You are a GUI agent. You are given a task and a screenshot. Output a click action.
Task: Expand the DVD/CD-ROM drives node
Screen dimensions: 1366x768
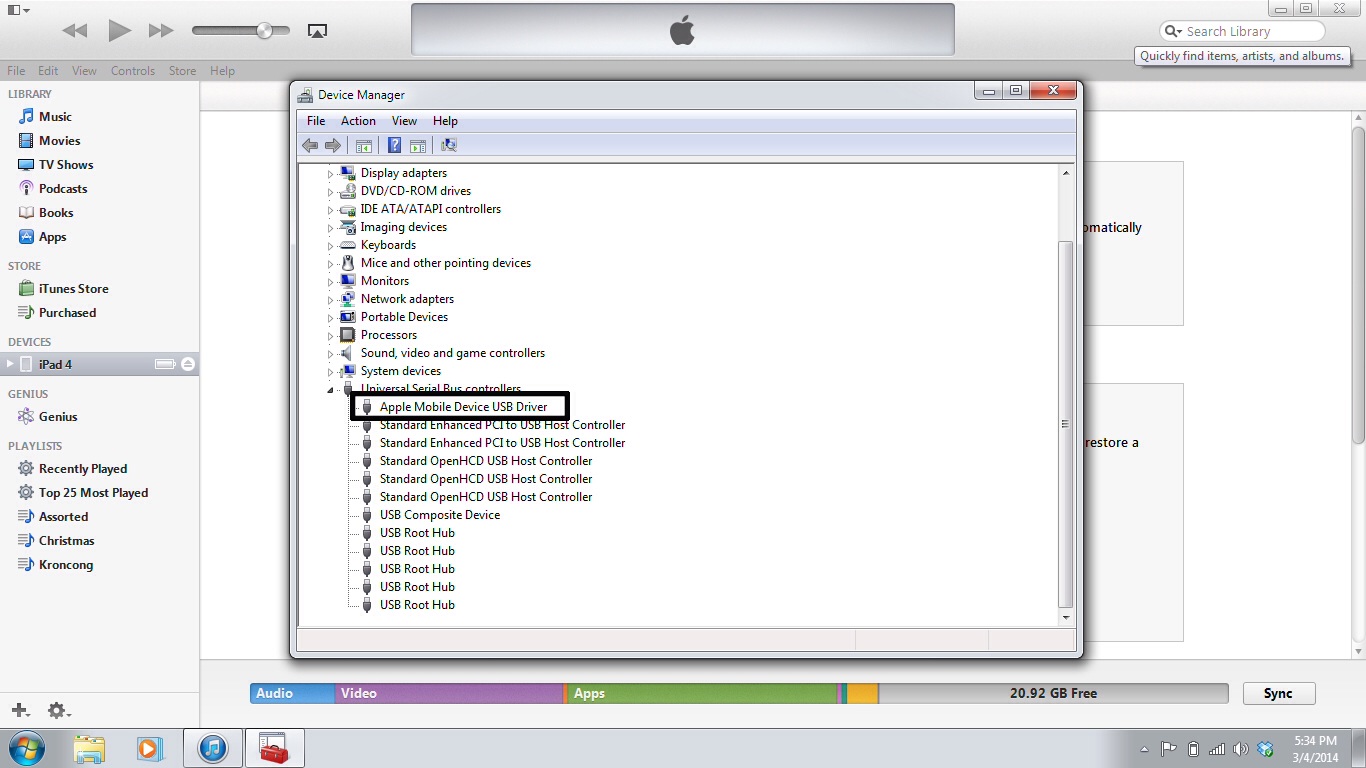click(331, 192)
